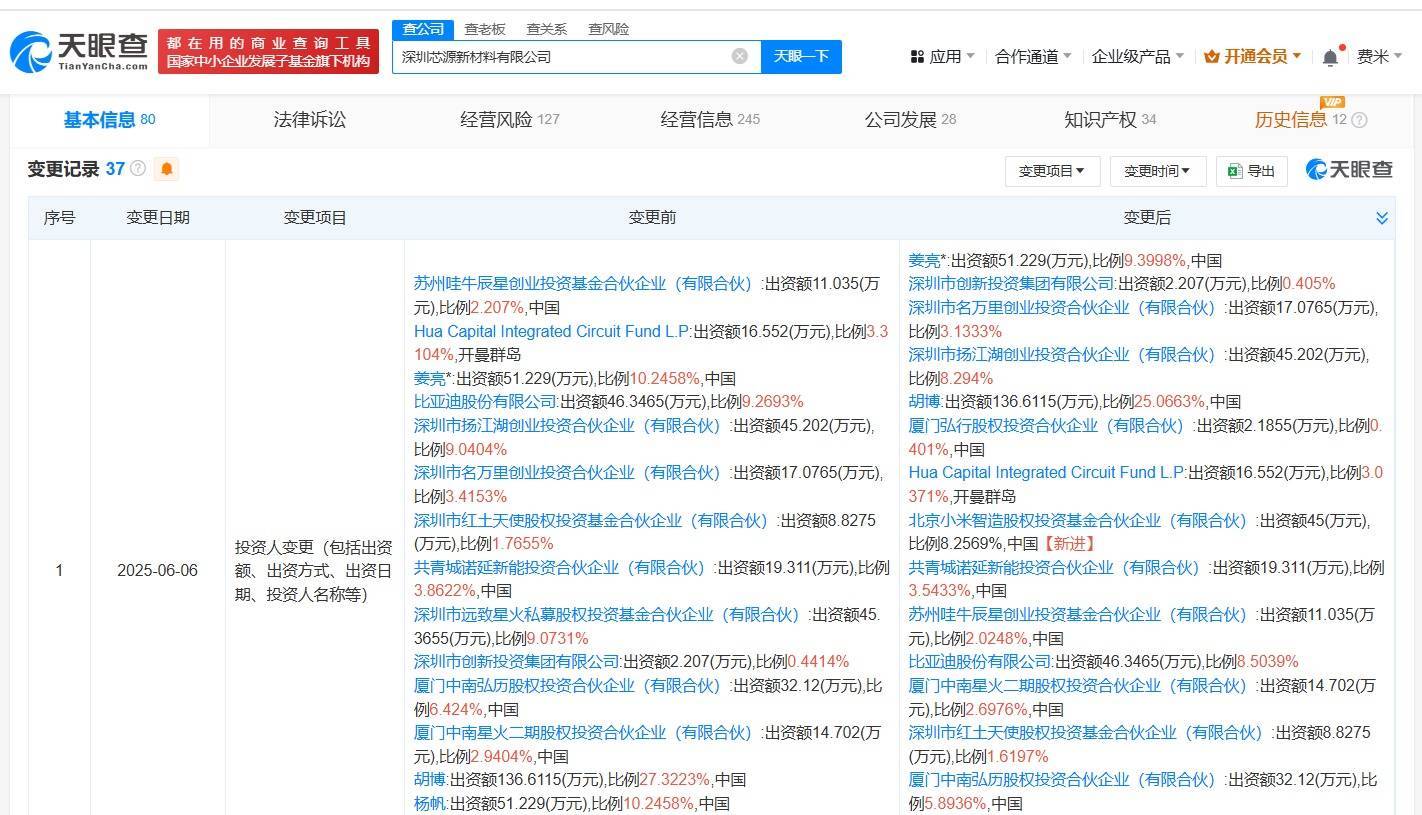
Task: Click the red promotional banner image
Action: coord(268,52)
